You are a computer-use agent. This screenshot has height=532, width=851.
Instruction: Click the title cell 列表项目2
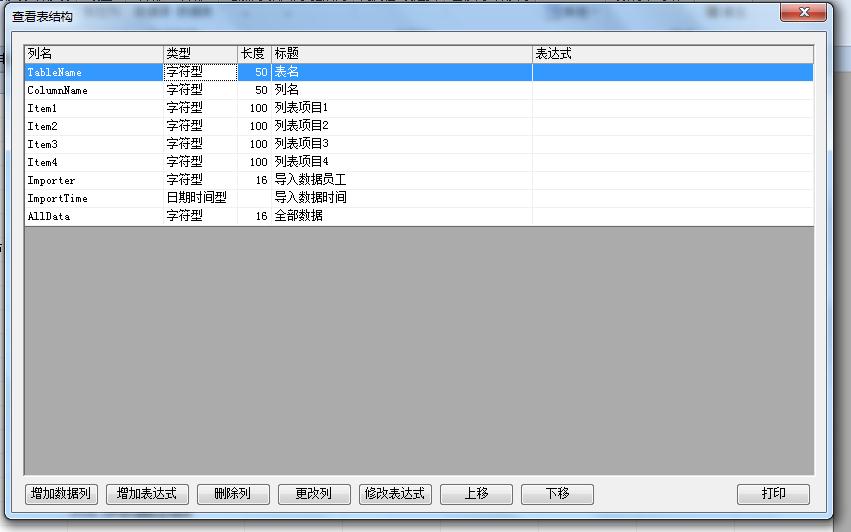click(402, 126)
